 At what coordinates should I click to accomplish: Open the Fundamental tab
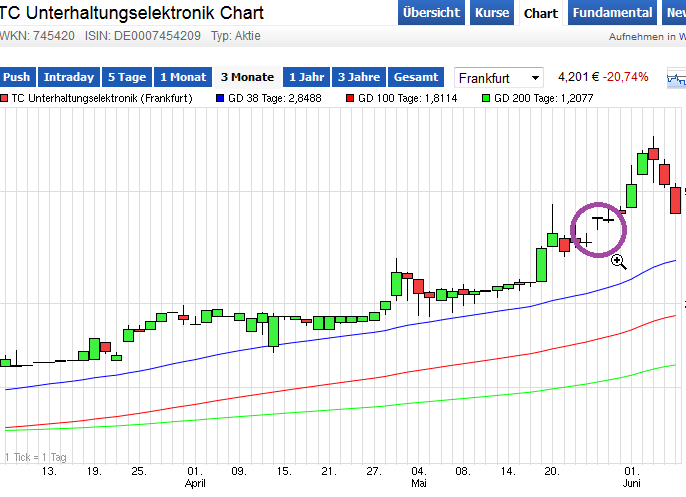(x=612, y=13)
